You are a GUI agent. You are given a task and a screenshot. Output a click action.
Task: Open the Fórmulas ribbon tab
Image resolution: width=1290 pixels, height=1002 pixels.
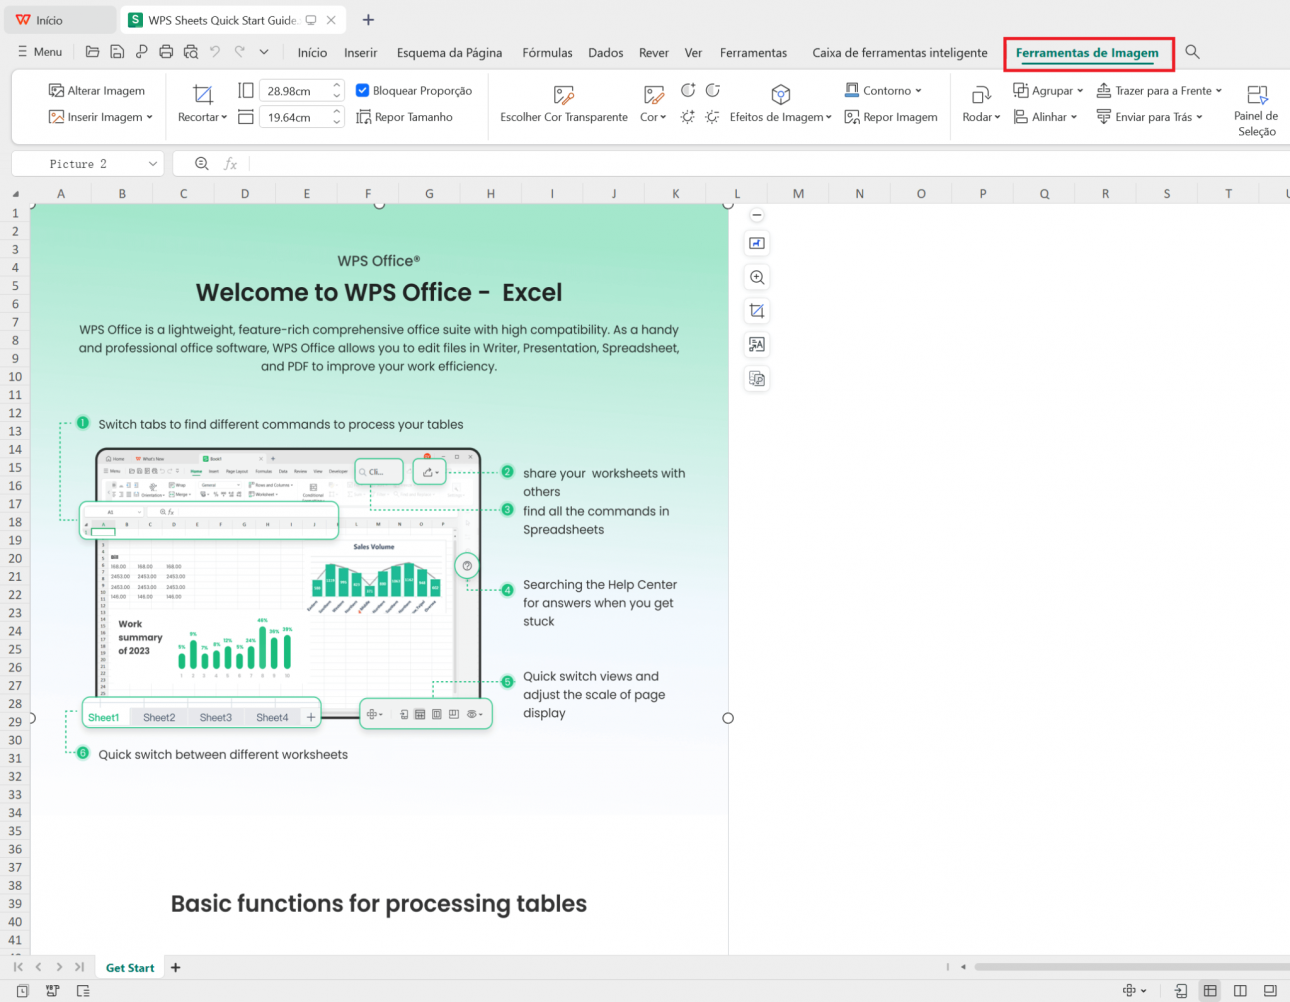point(547,53)
